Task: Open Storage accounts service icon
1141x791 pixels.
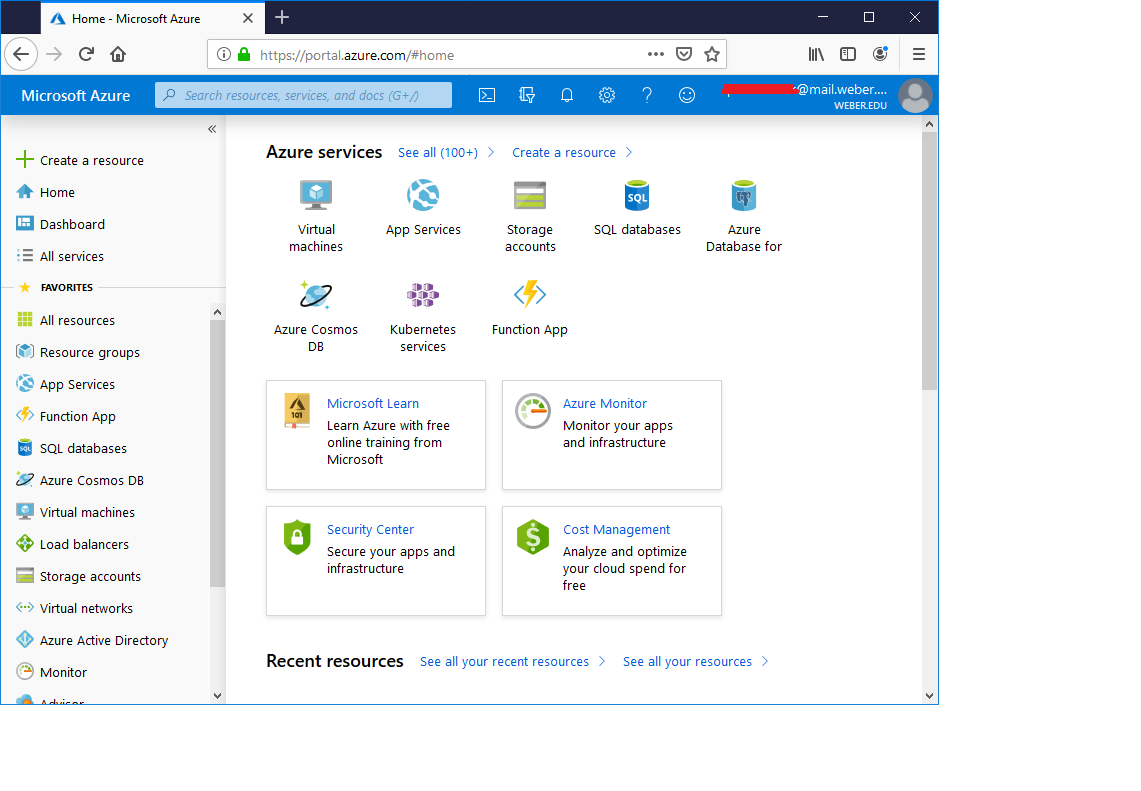Action: 530,195
